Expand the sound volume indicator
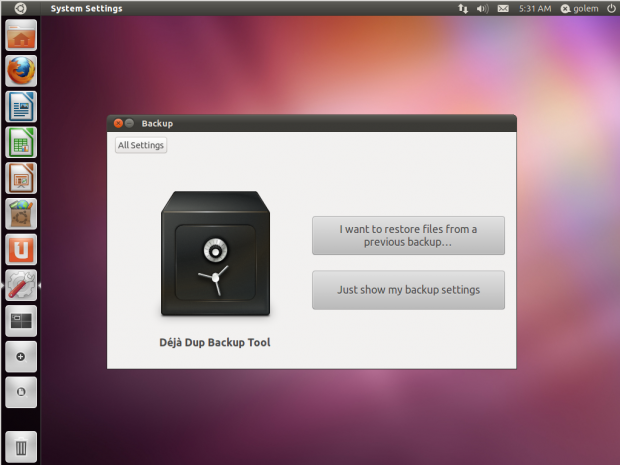This screenshot has width=620, height=465. coord(483,8)
